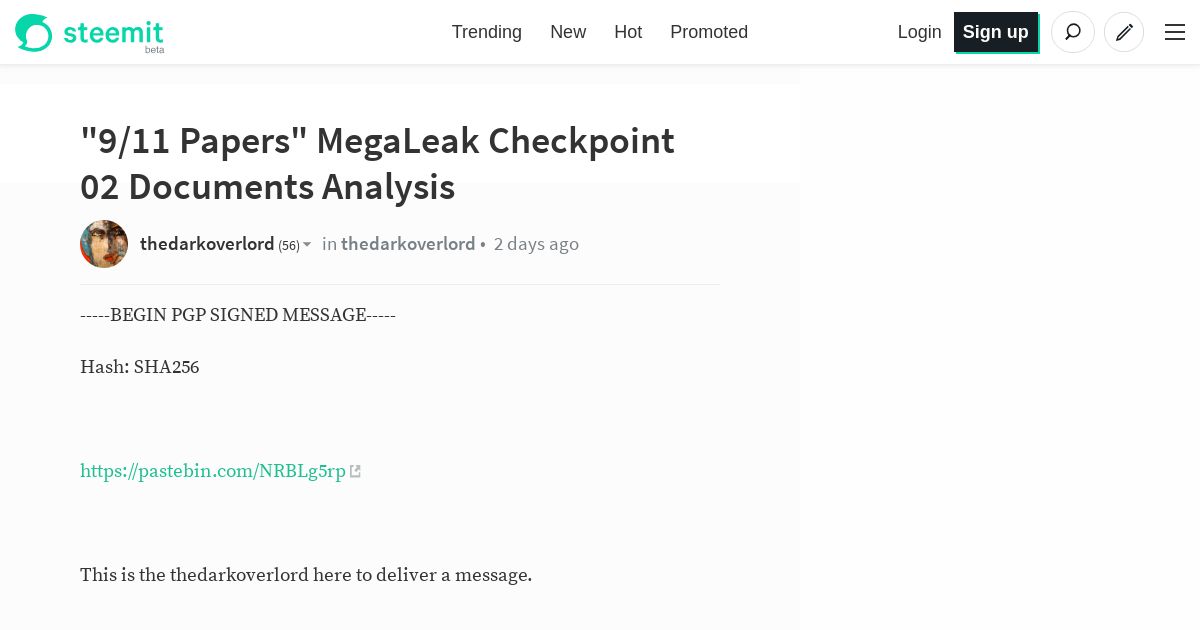Open the pastebin.com/NRBLg5rp link

pyautogui.click(x=213, y=471)
